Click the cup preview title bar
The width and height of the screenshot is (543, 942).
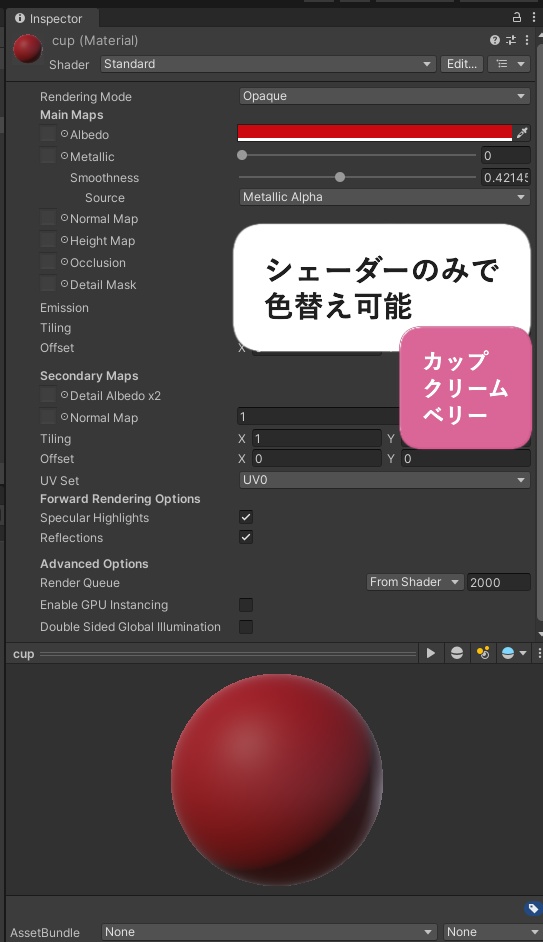point(213,654)
